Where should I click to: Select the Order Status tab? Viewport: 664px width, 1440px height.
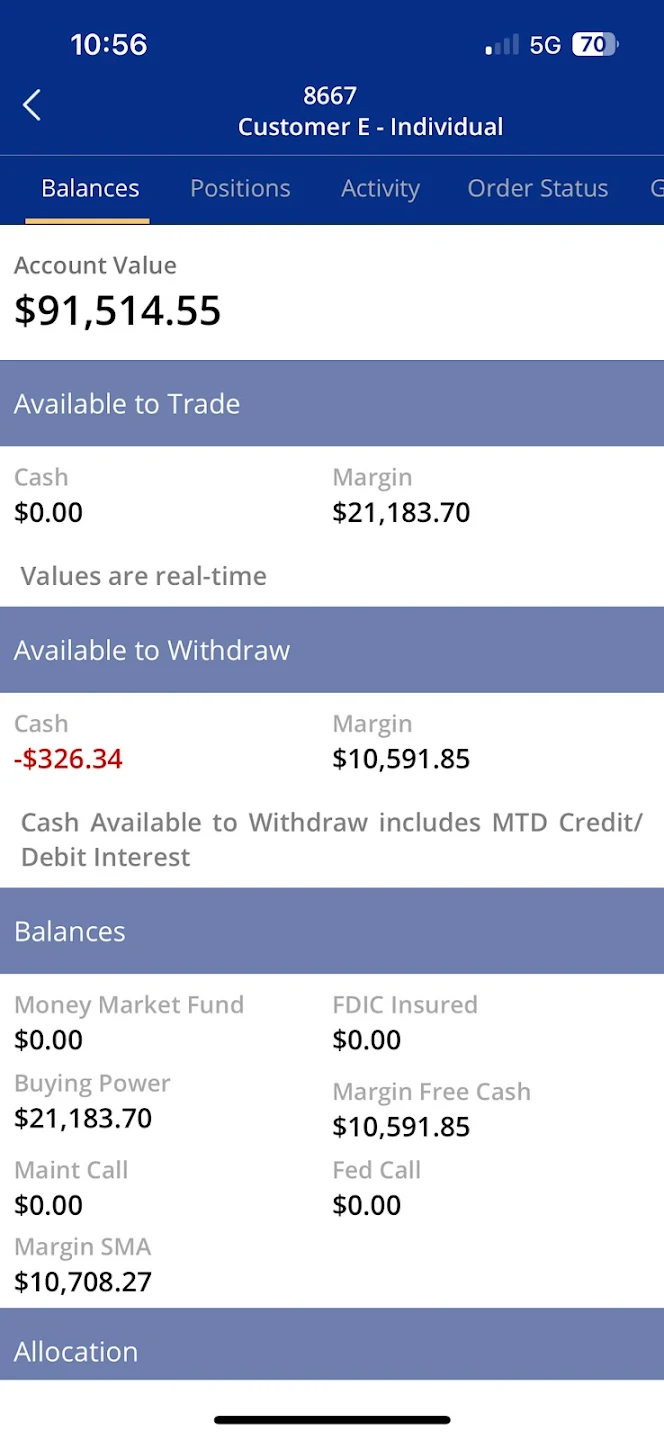click(x=537, y=188)
